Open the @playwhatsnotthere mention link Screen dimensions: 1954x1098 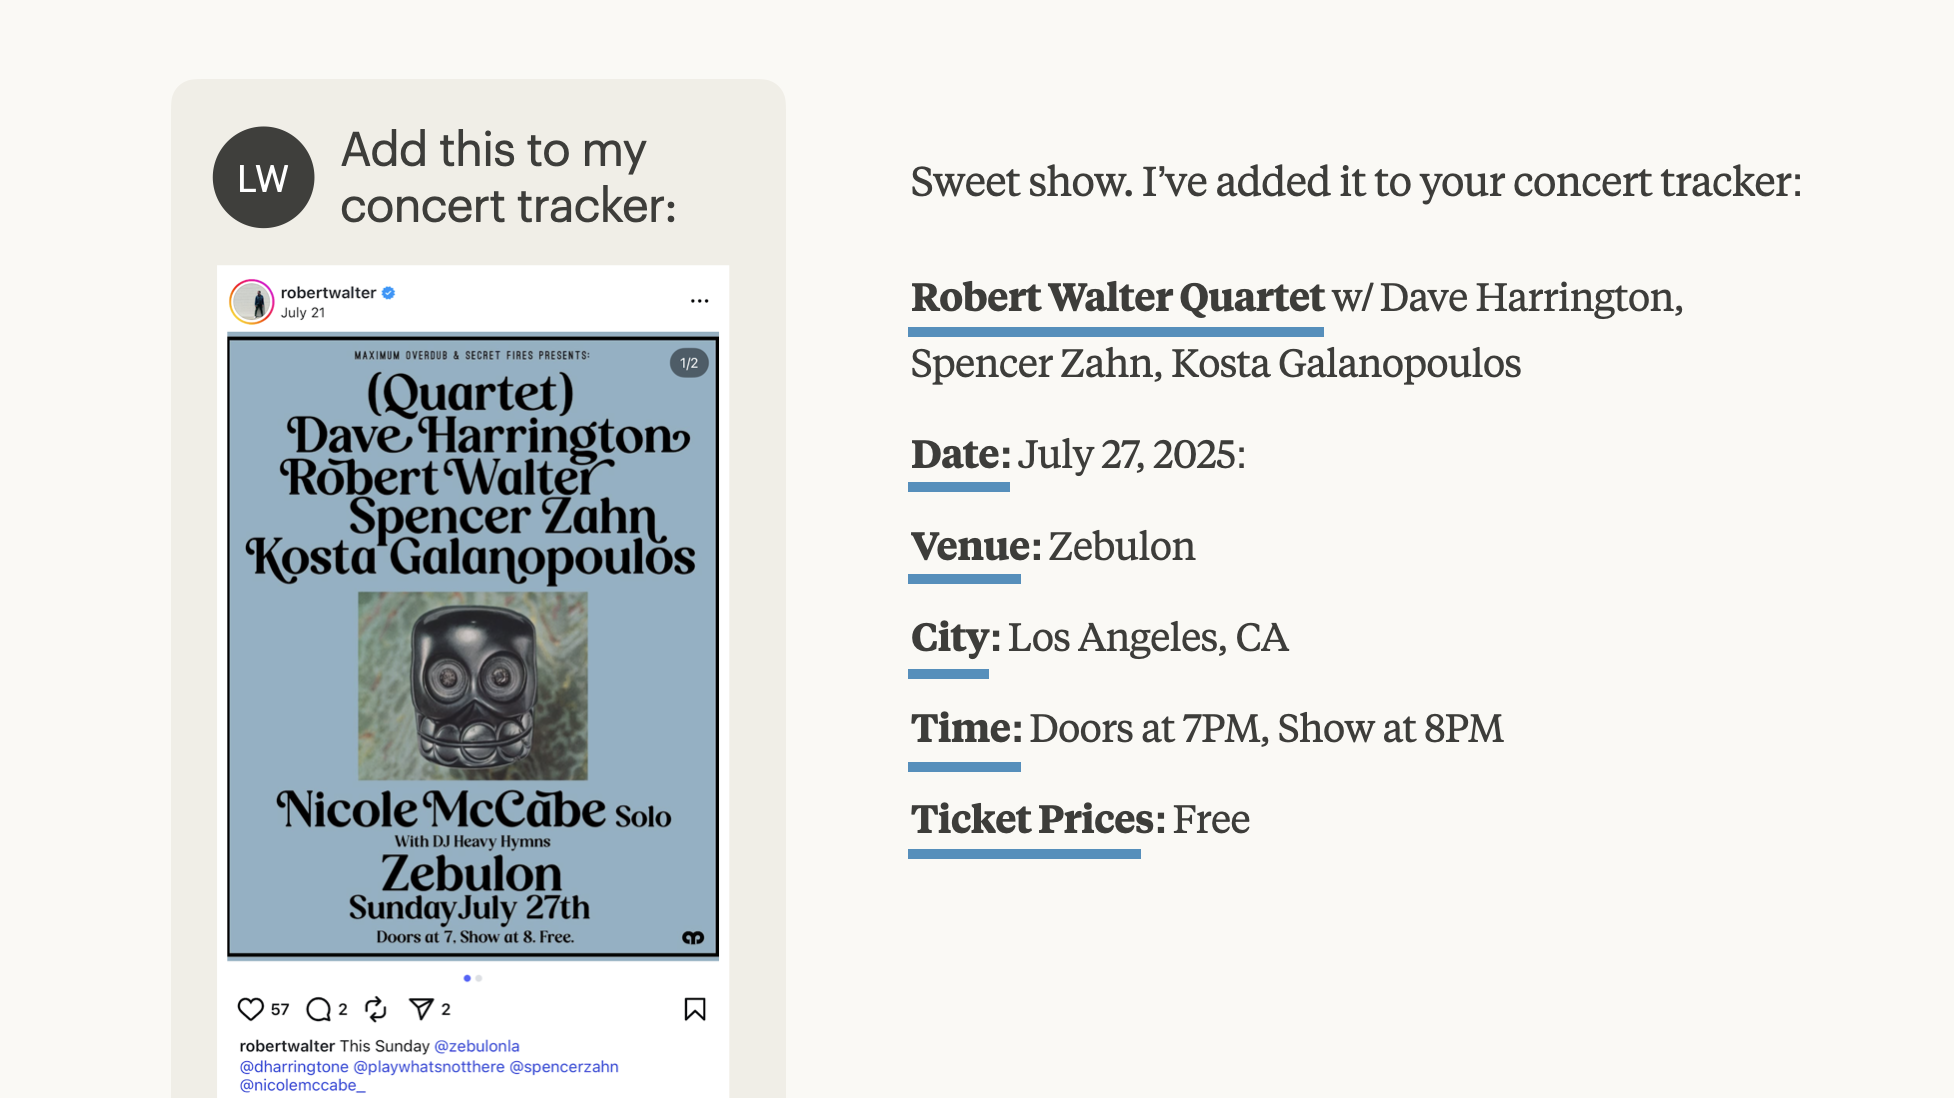click(429, 1067)
